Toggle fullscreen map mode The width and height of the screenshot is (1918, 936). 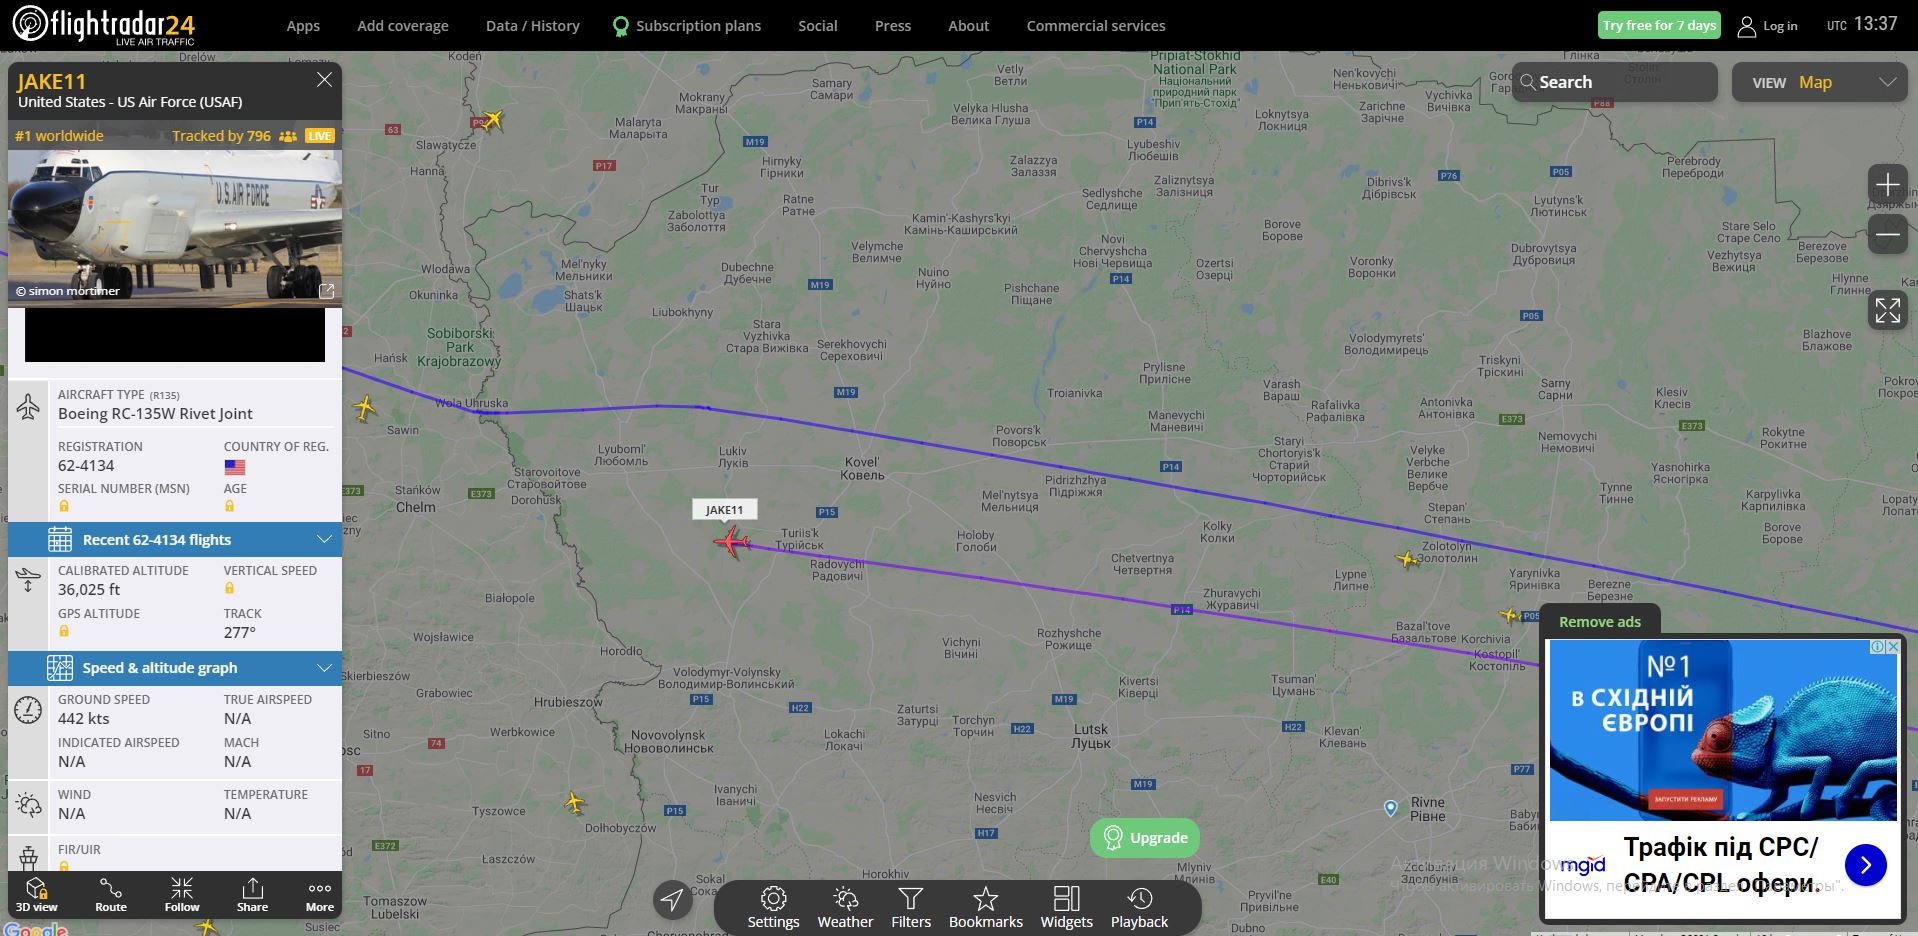pyautogui.click(x=1887, y=310)
